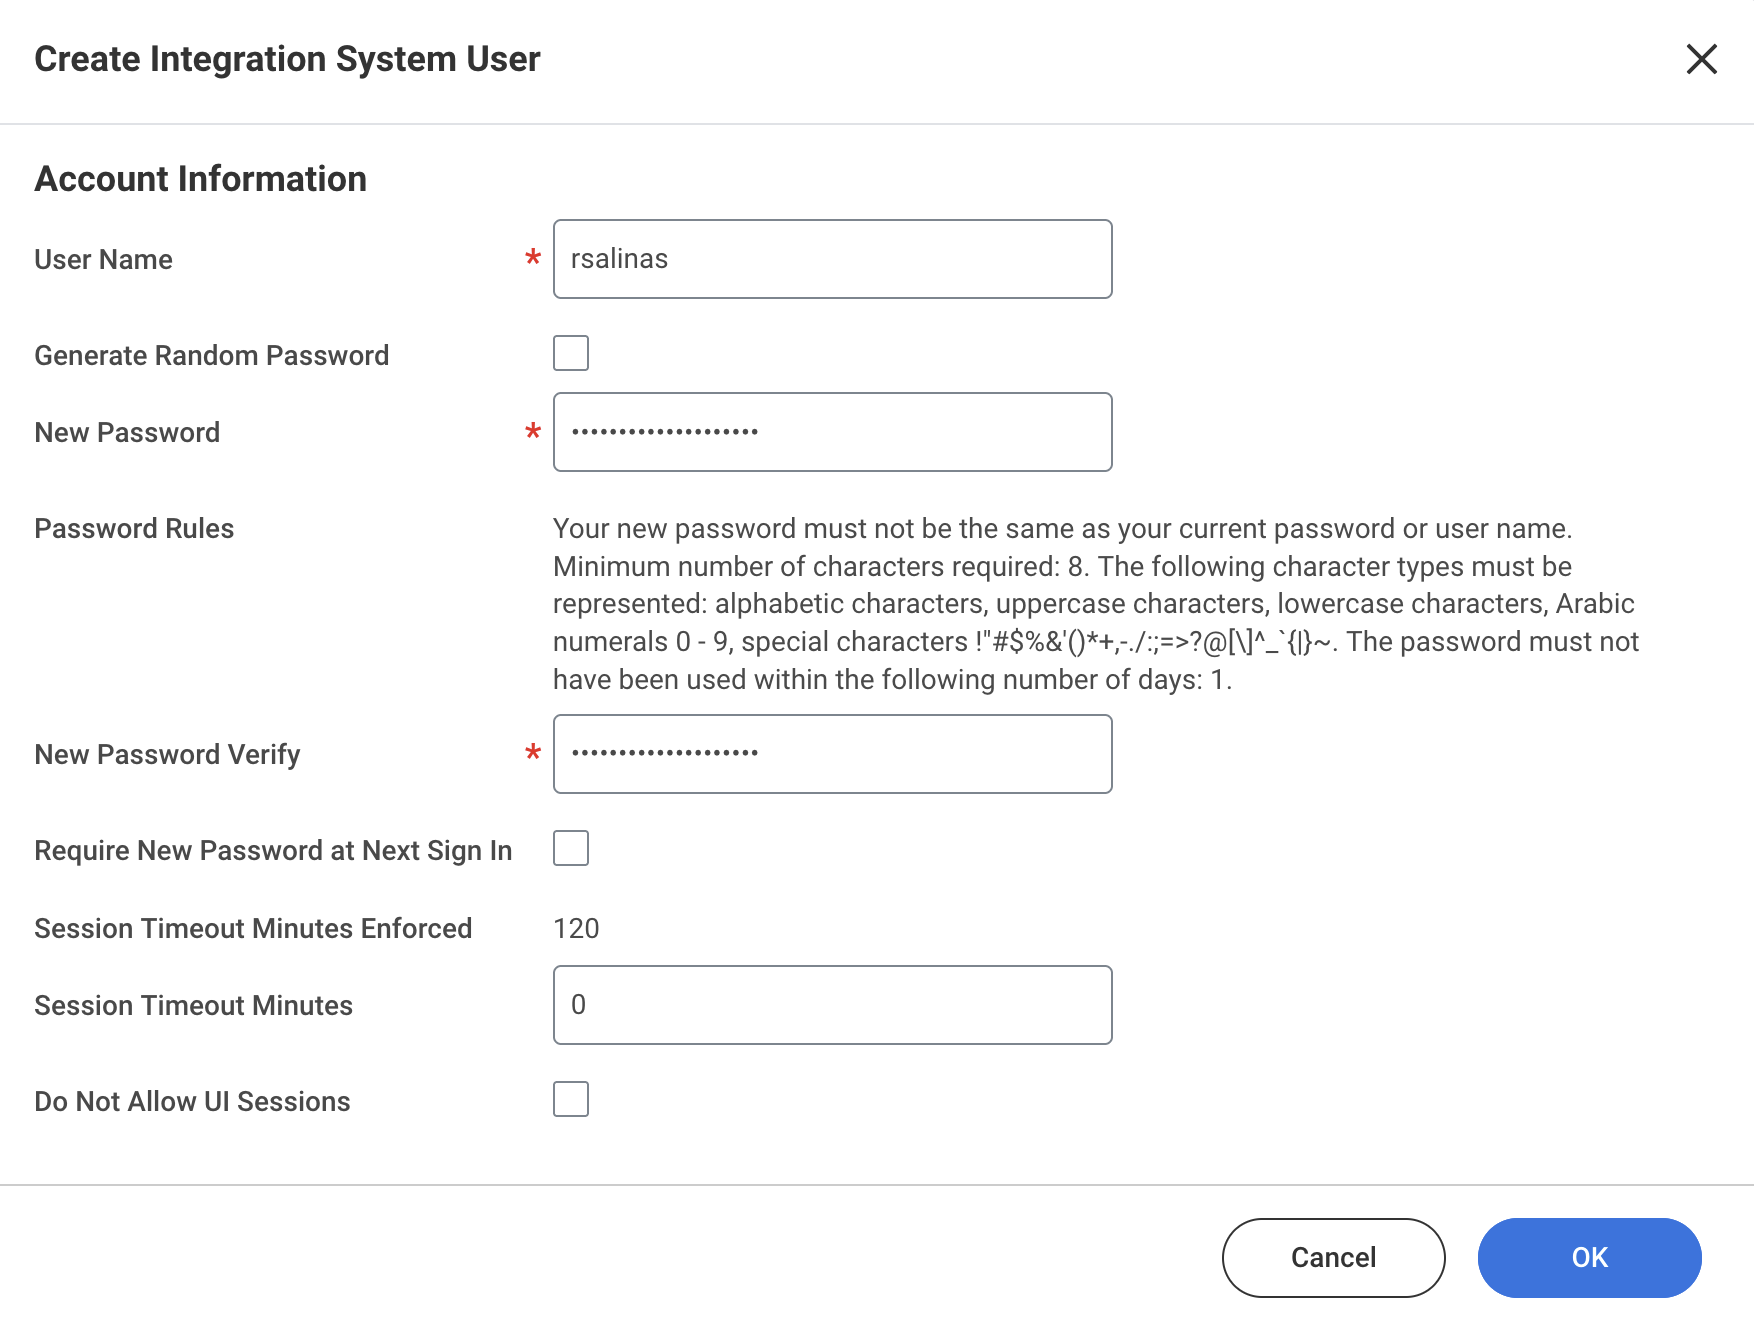Click the User Name input field
The image size is (1754, 1320).
tap(832, 259)
